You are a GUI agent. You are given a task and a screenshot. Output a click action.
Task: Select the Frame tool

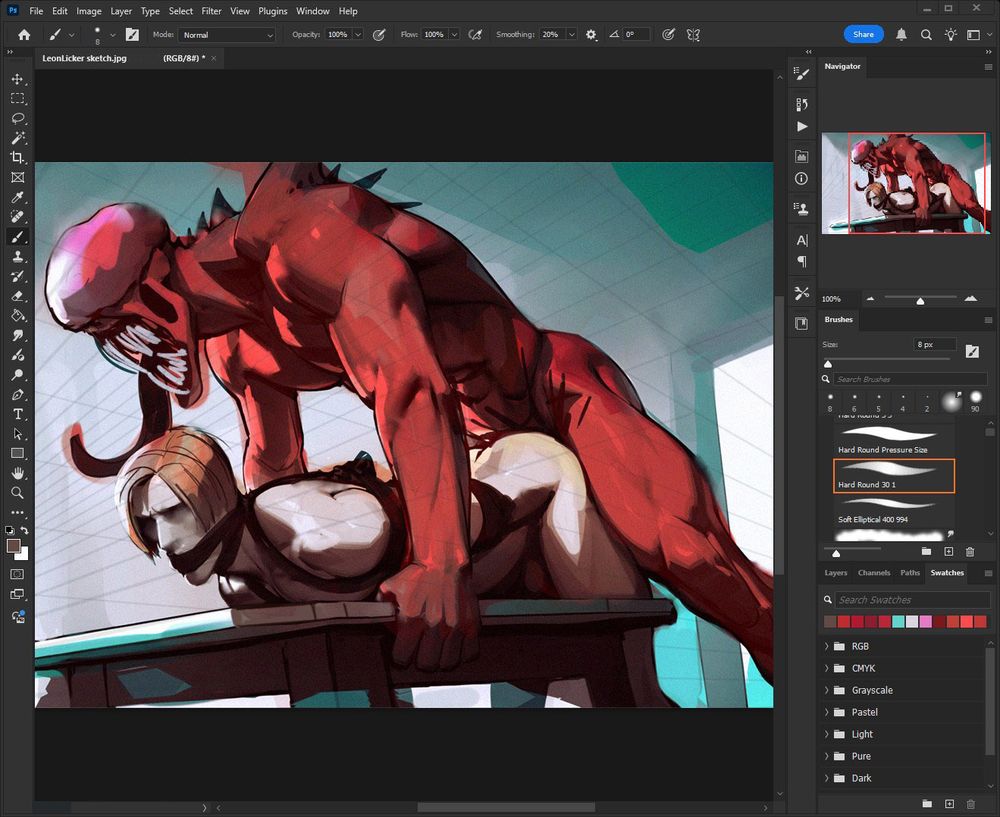[x=17, y=177]
